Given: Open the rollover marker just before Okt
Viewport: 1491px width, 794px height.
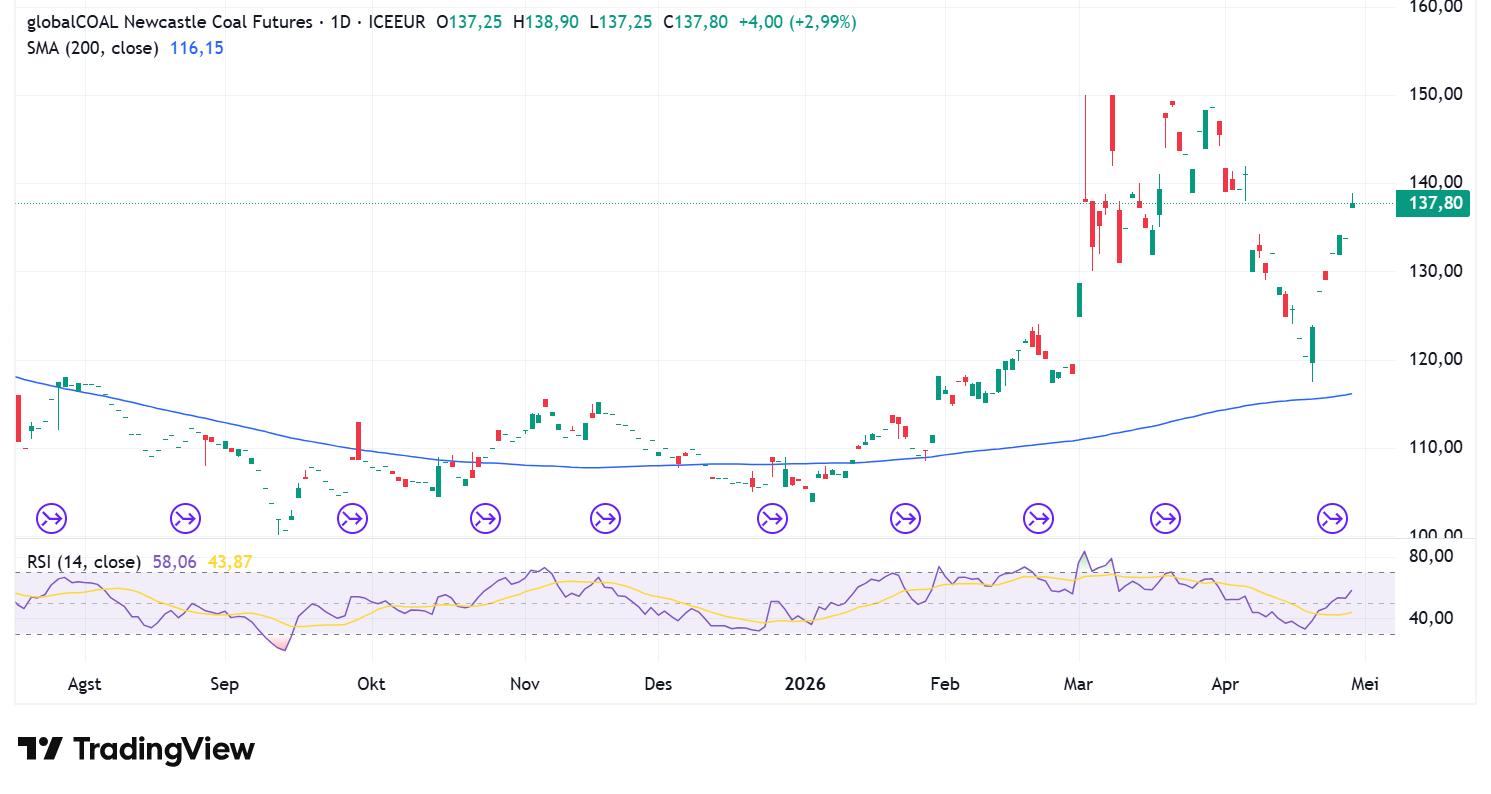Looking at the screenshot, I should [x=352, y=519].
